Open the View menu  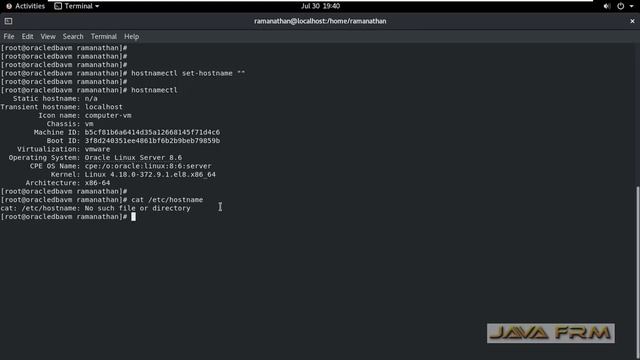click(x=48, y=36)
